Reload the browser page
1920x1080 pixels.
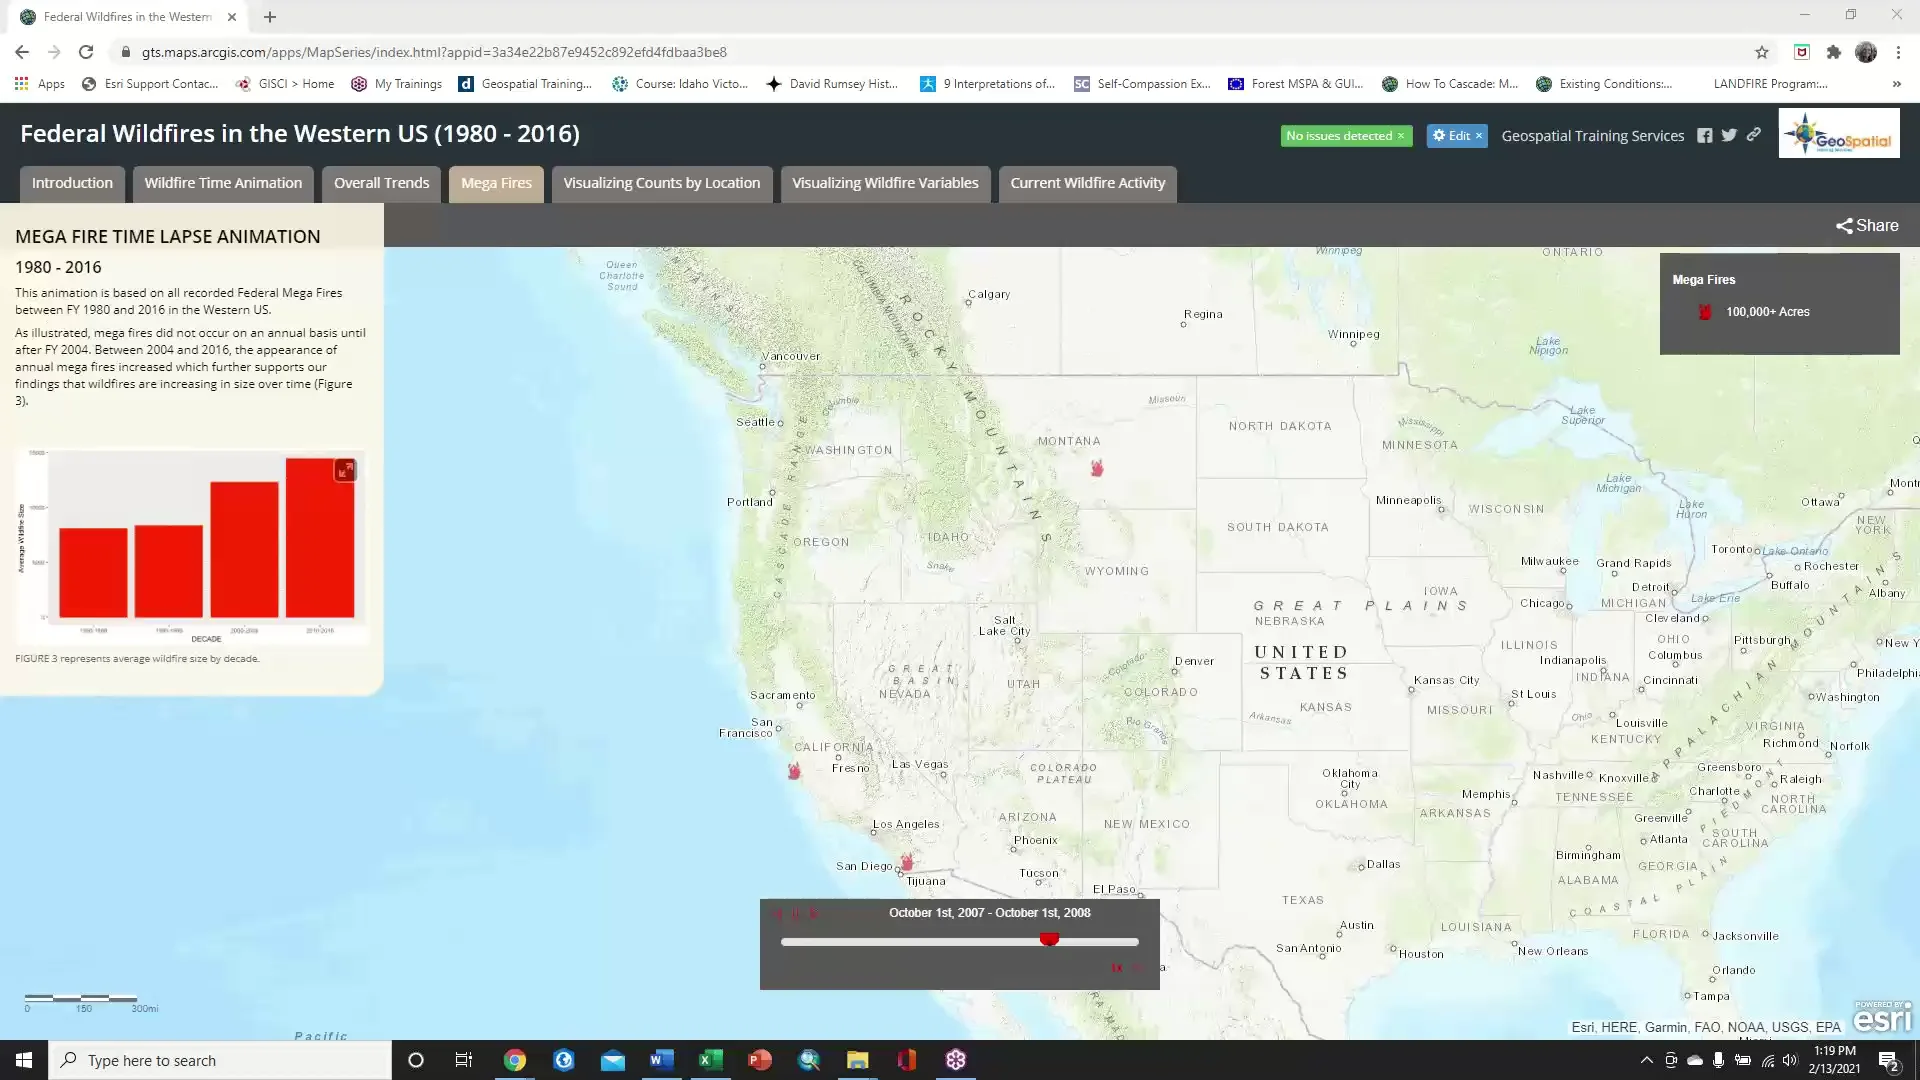click(86, 52)
